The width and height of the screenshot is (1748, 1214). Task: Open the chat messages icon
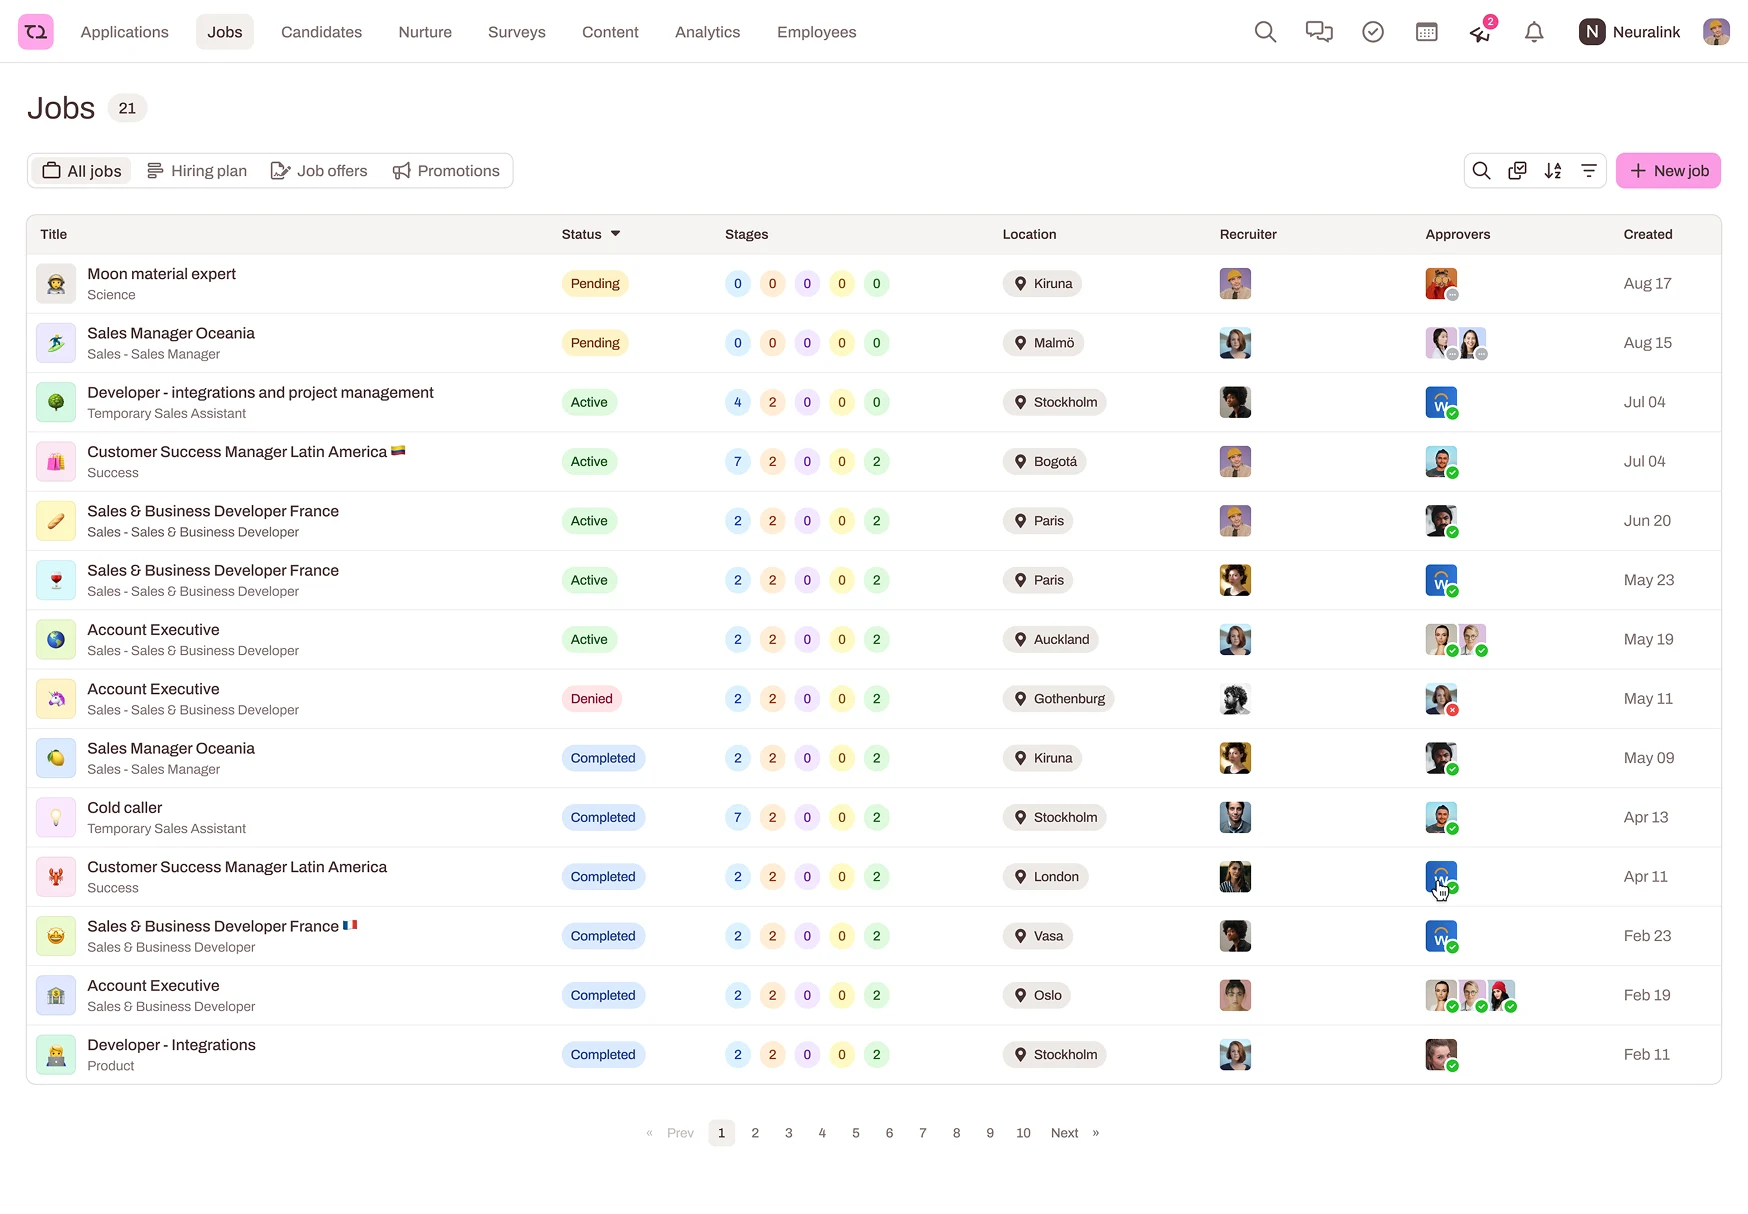click(1319, 32)
